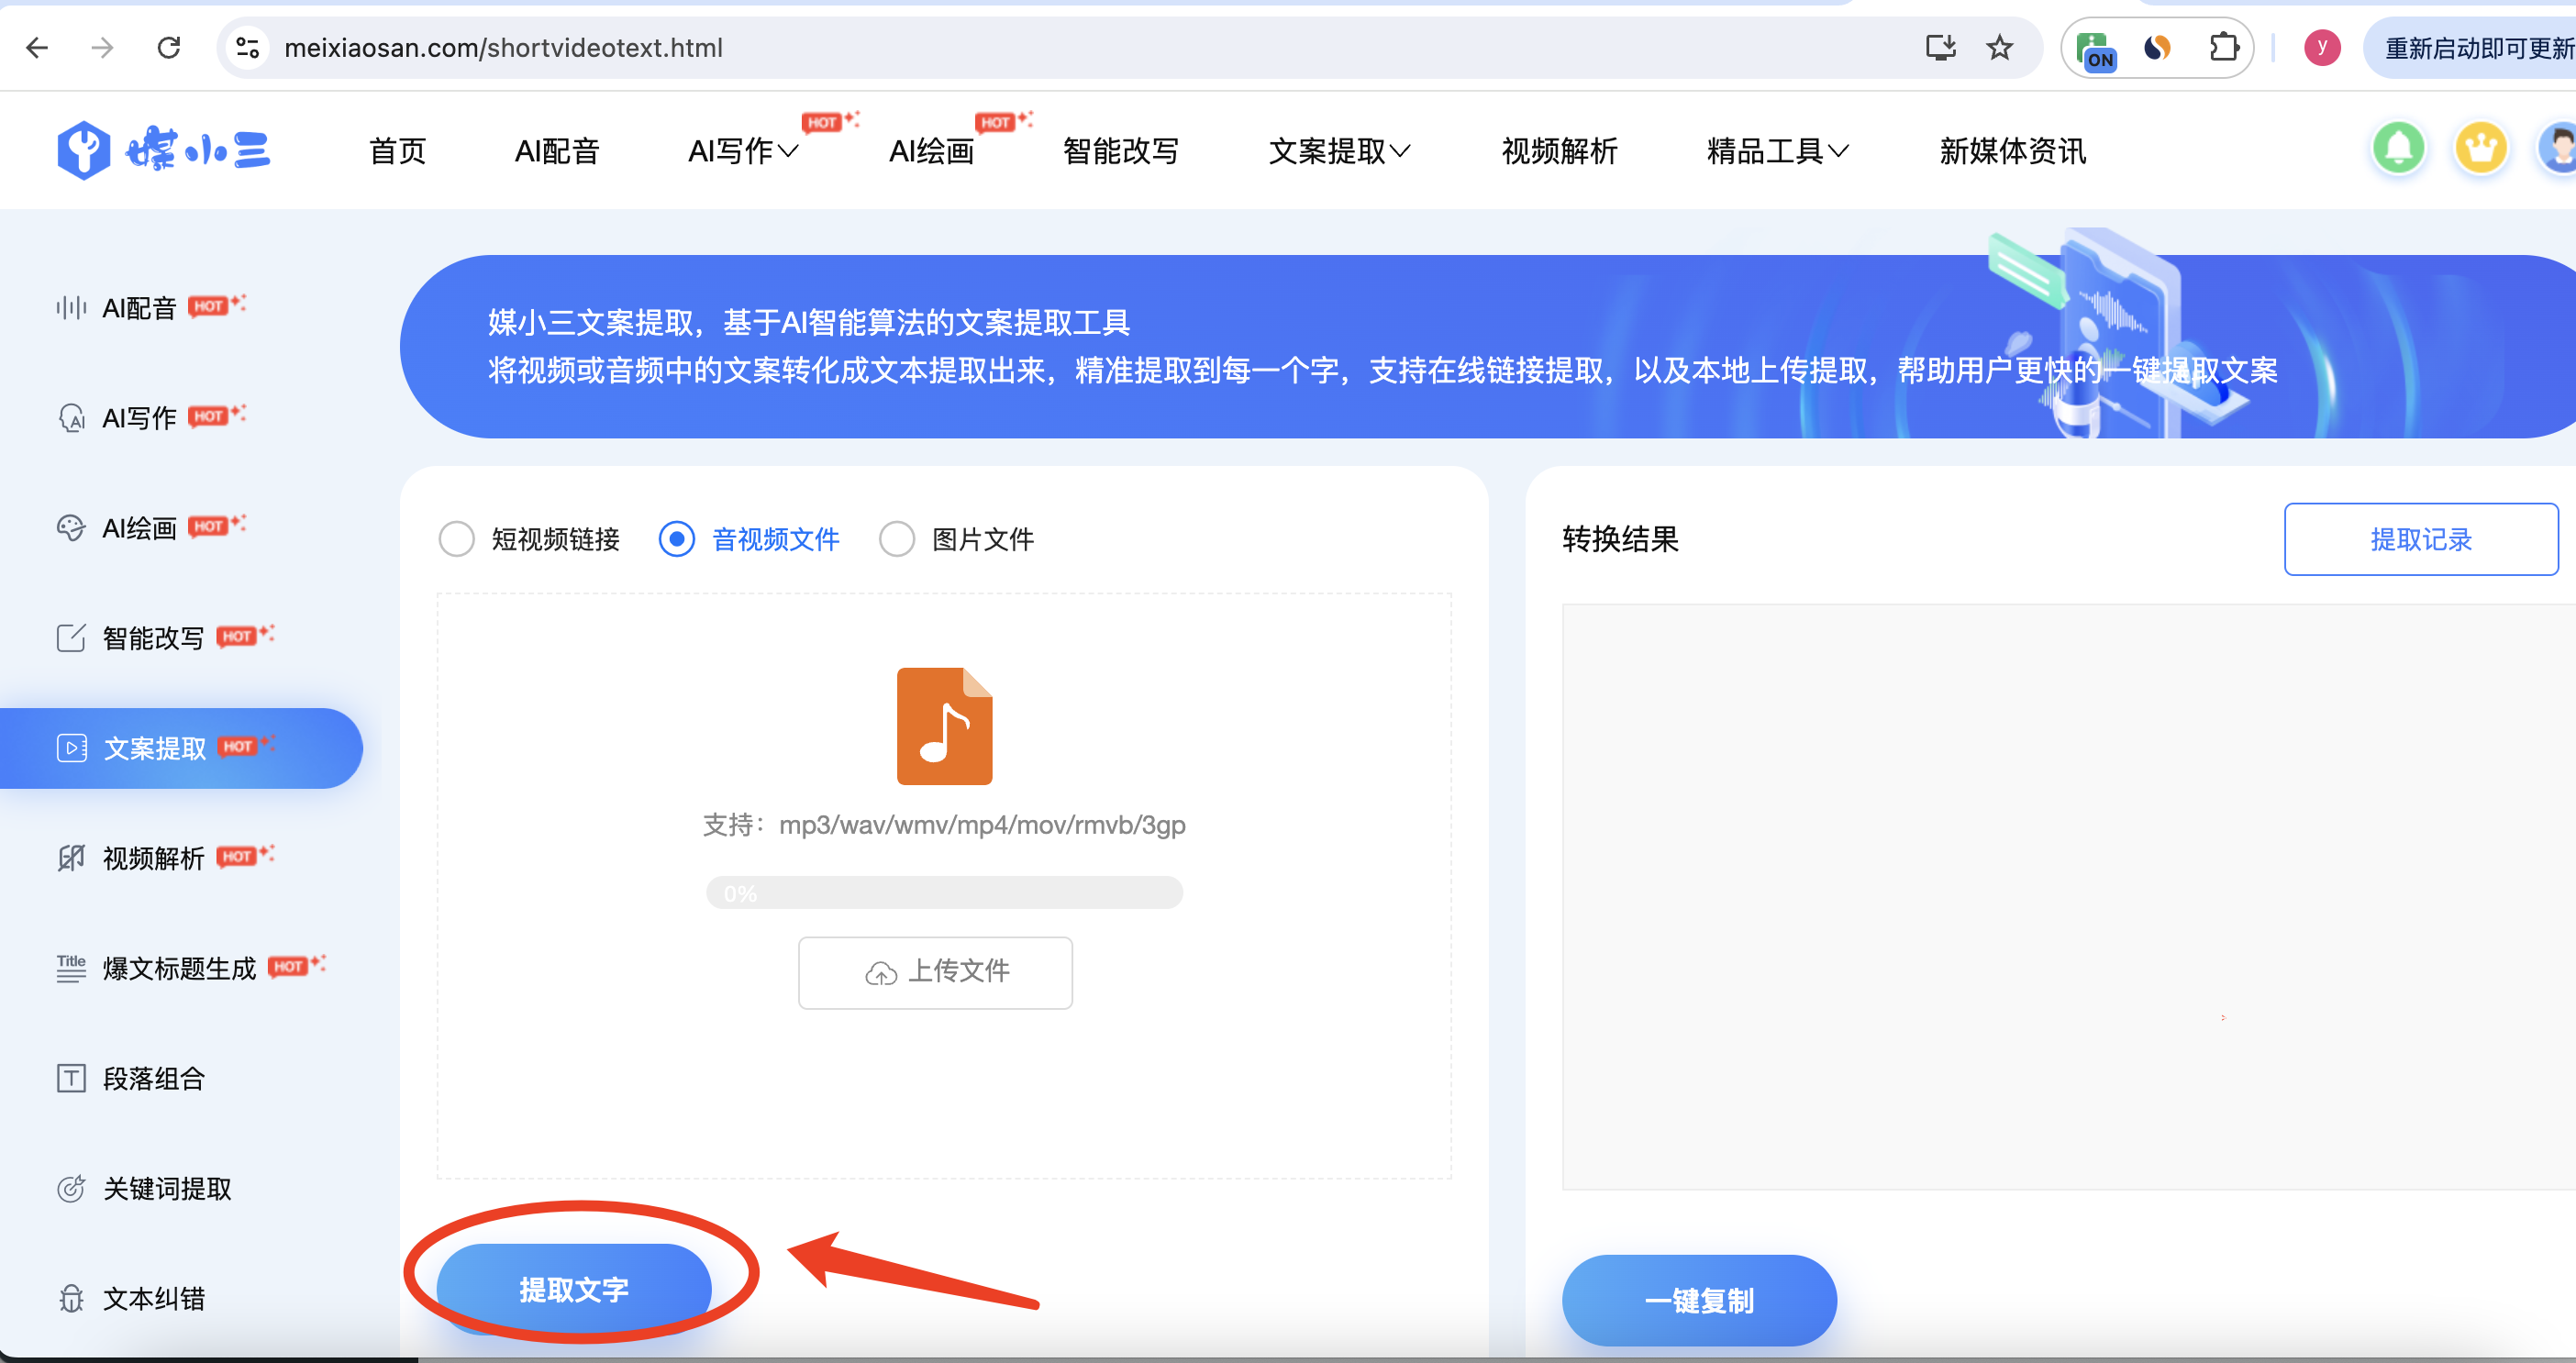Click the AI绘画 palette icon in sidebar
The width and height of the screenshot is (2576, 1363).
[x=71, y=527]
